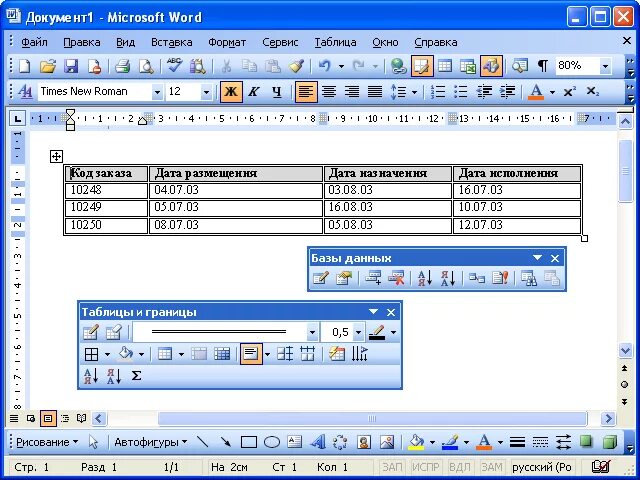Close the Базы данных toolbar

pyautogui.click(x=555, y=258)
